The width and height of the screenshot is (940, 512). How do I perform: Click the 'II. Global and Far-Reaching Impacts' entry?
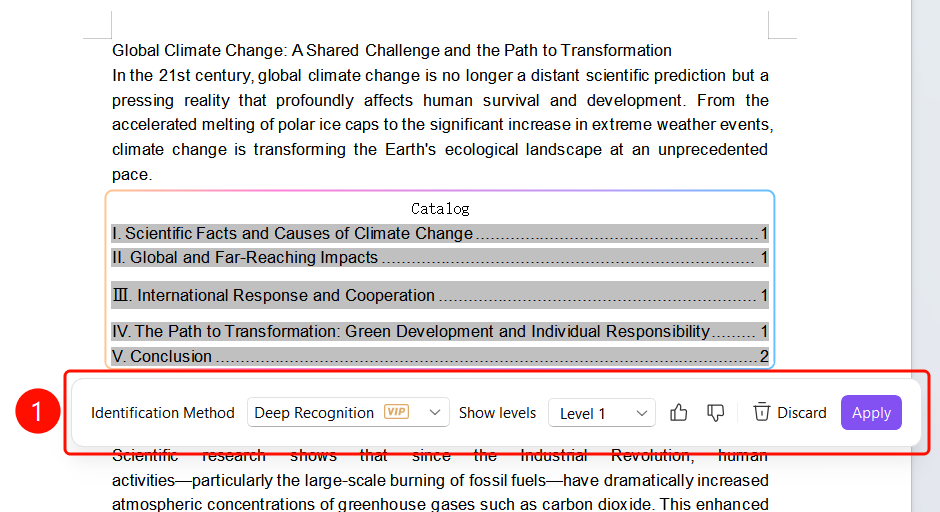tap(440, 258)
